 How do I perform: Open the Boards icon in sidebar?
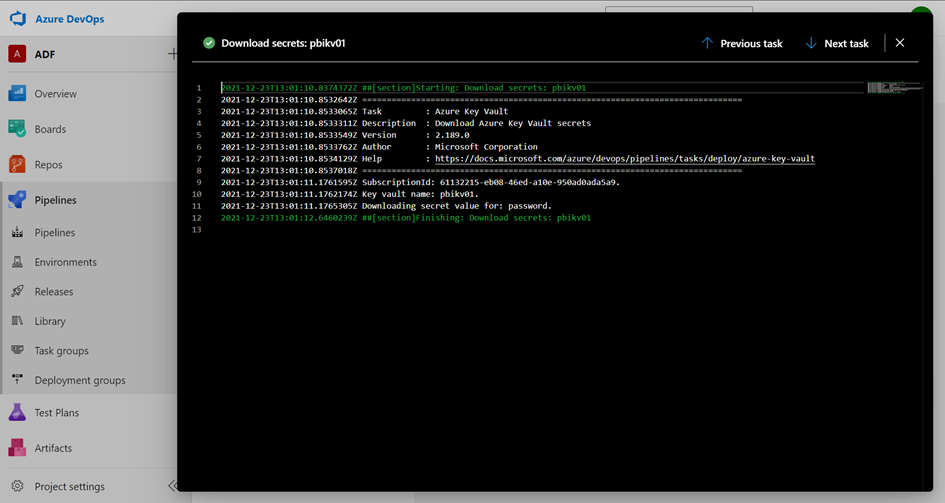pos(17,129)
